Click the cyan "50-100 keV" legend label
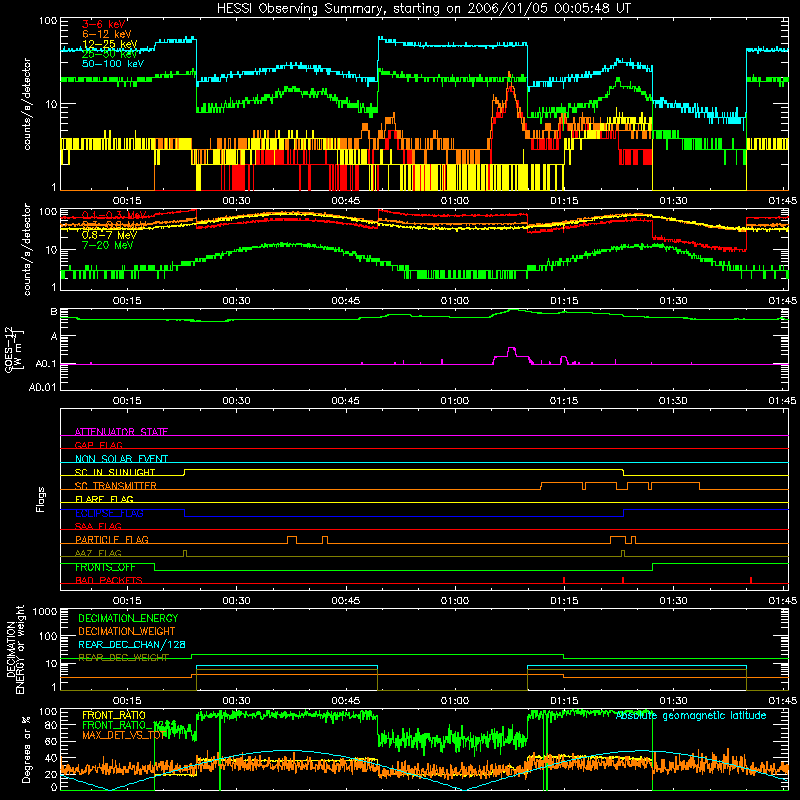 pyautogui.click(x=113, y=64)
